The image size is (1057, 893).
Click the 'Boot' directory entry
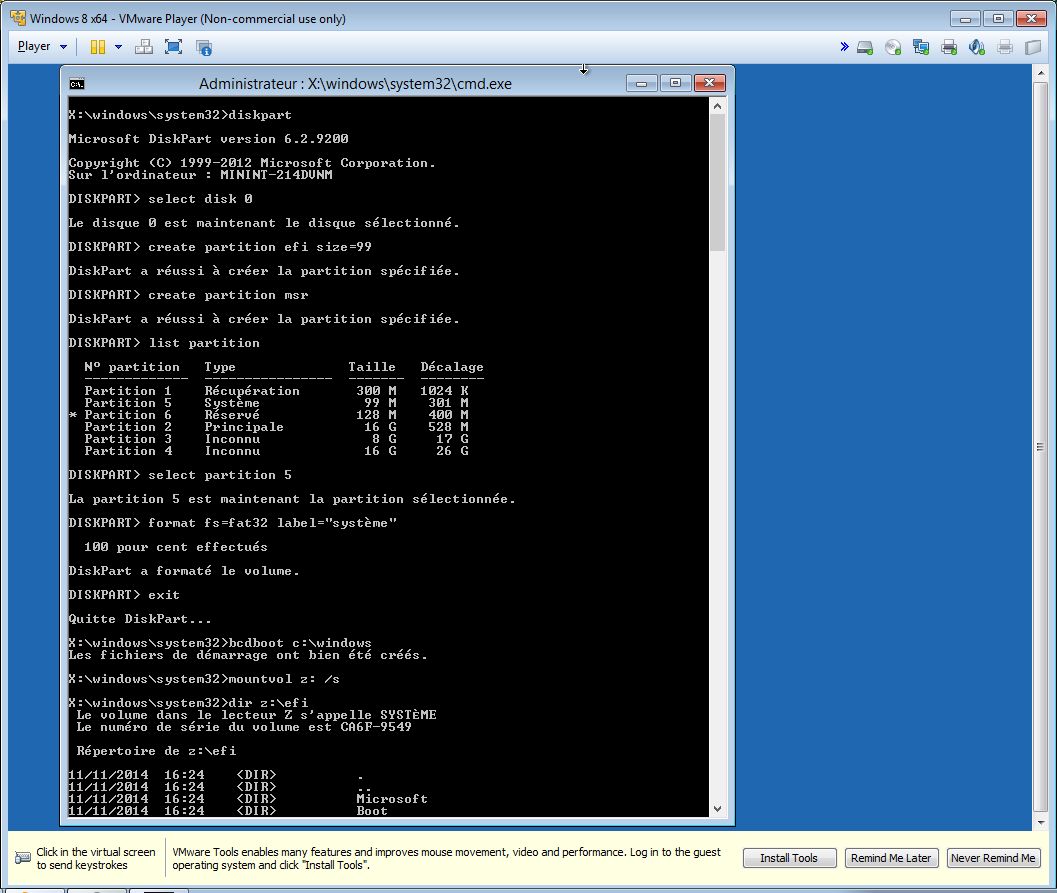point(372,811)
